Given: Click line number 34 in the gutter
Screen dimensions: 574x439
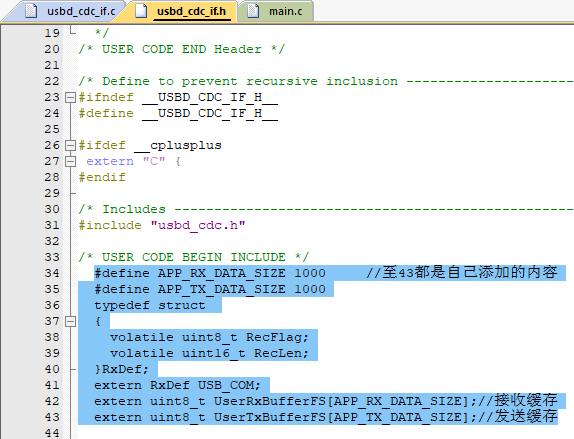Looking at the screenshot, I should click(52, 273).
